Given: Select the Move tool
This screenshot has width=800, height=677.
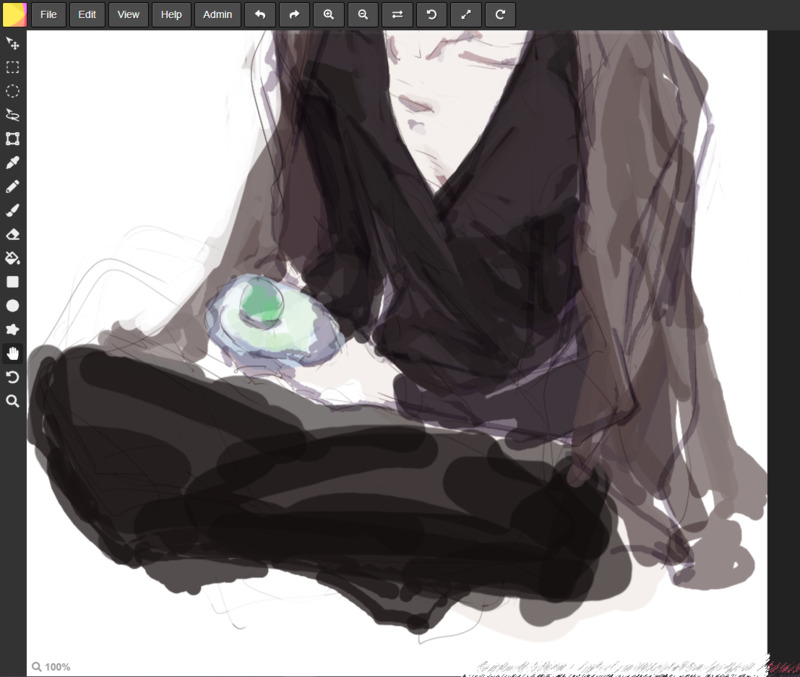Looking at the screenshot, I should (x=13, y=44).
